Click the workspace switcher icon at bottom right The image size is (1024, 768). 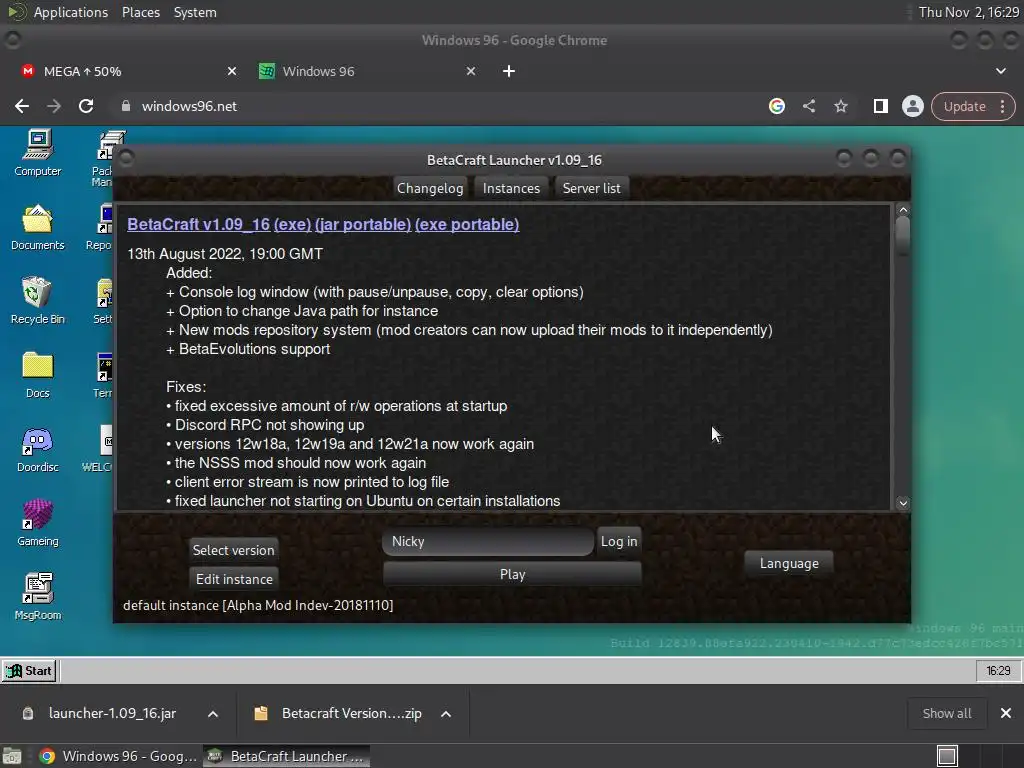(x=947, y=756)
